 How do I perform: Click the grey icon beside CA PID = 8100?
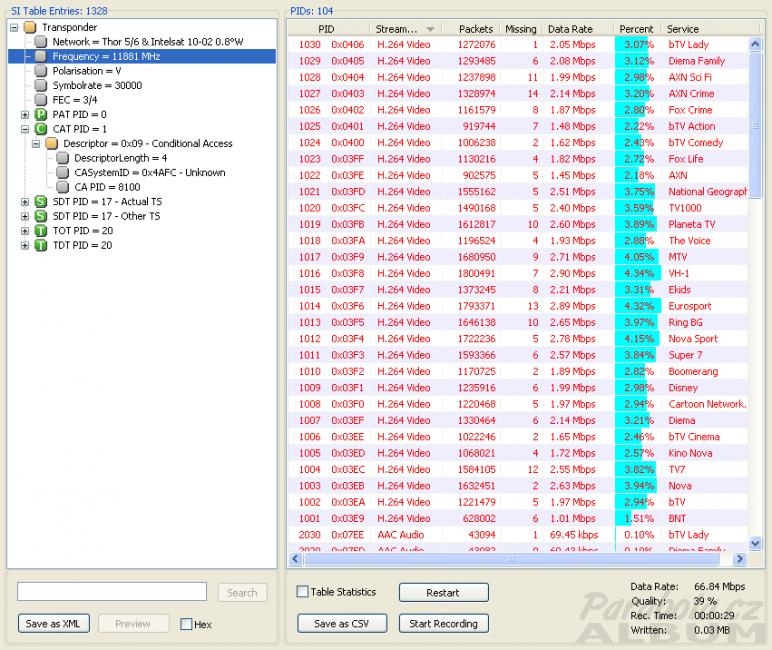(63, 187)
